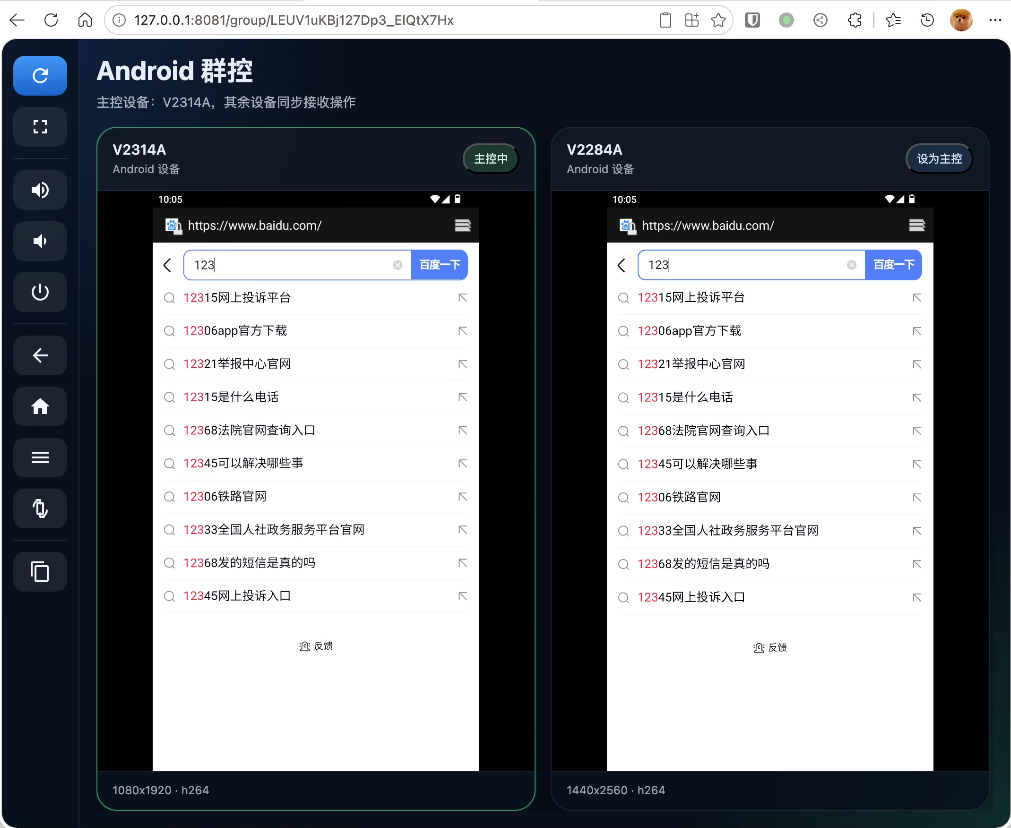Select 12306铁路官网 suggestion on V2314A
The image size is (1011, 828).
(x=316, y=497)
